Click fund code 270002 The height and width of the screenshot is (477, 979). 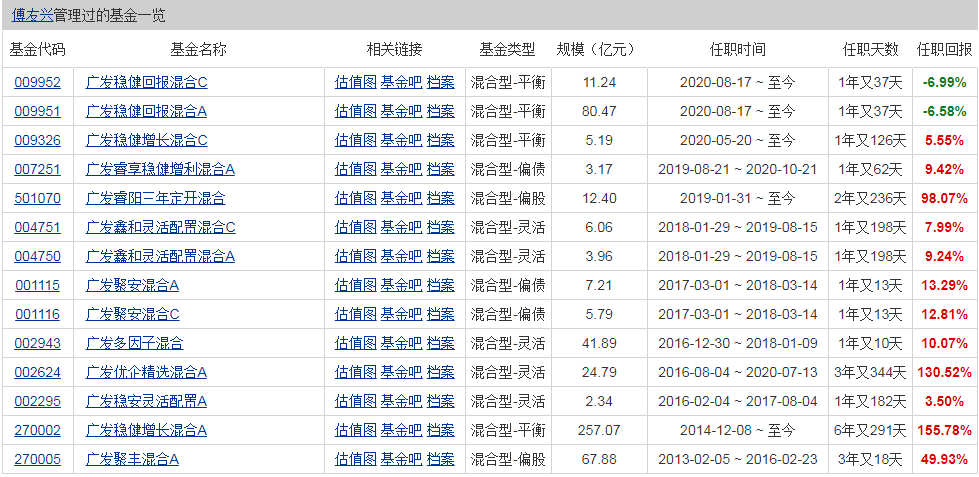(x=37, y=430)
